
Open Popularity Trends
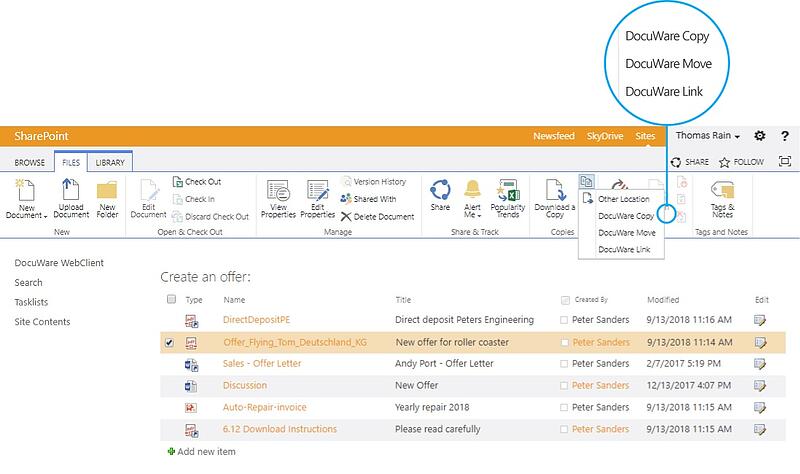508,199
